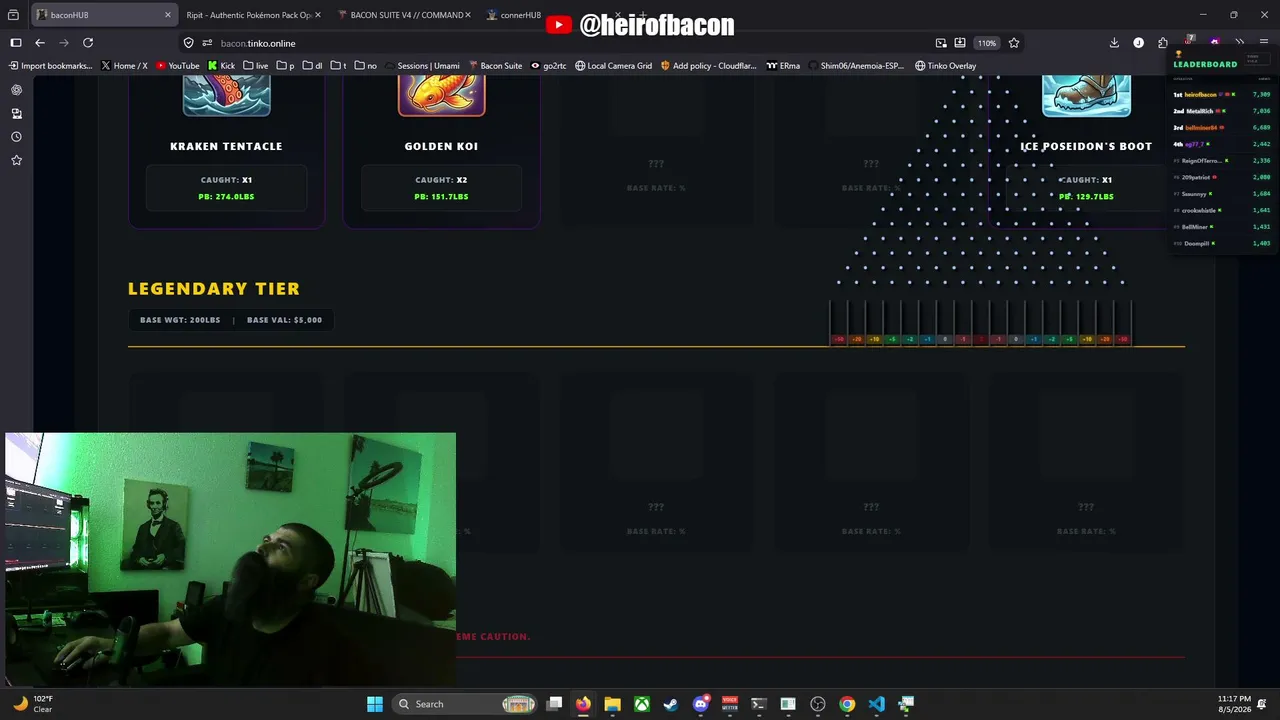Open the 't' bookmarks folder
1280x720 pixels.
pos(339,66)
